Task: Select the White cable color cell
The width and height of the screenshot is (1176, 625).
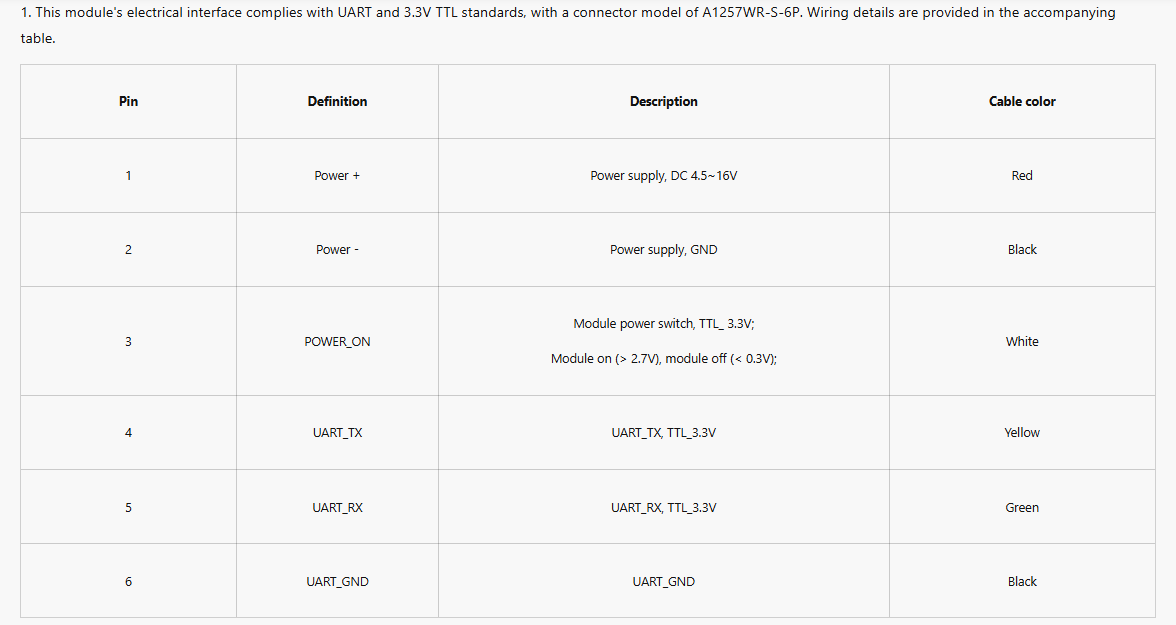Action: (1022, 341)
